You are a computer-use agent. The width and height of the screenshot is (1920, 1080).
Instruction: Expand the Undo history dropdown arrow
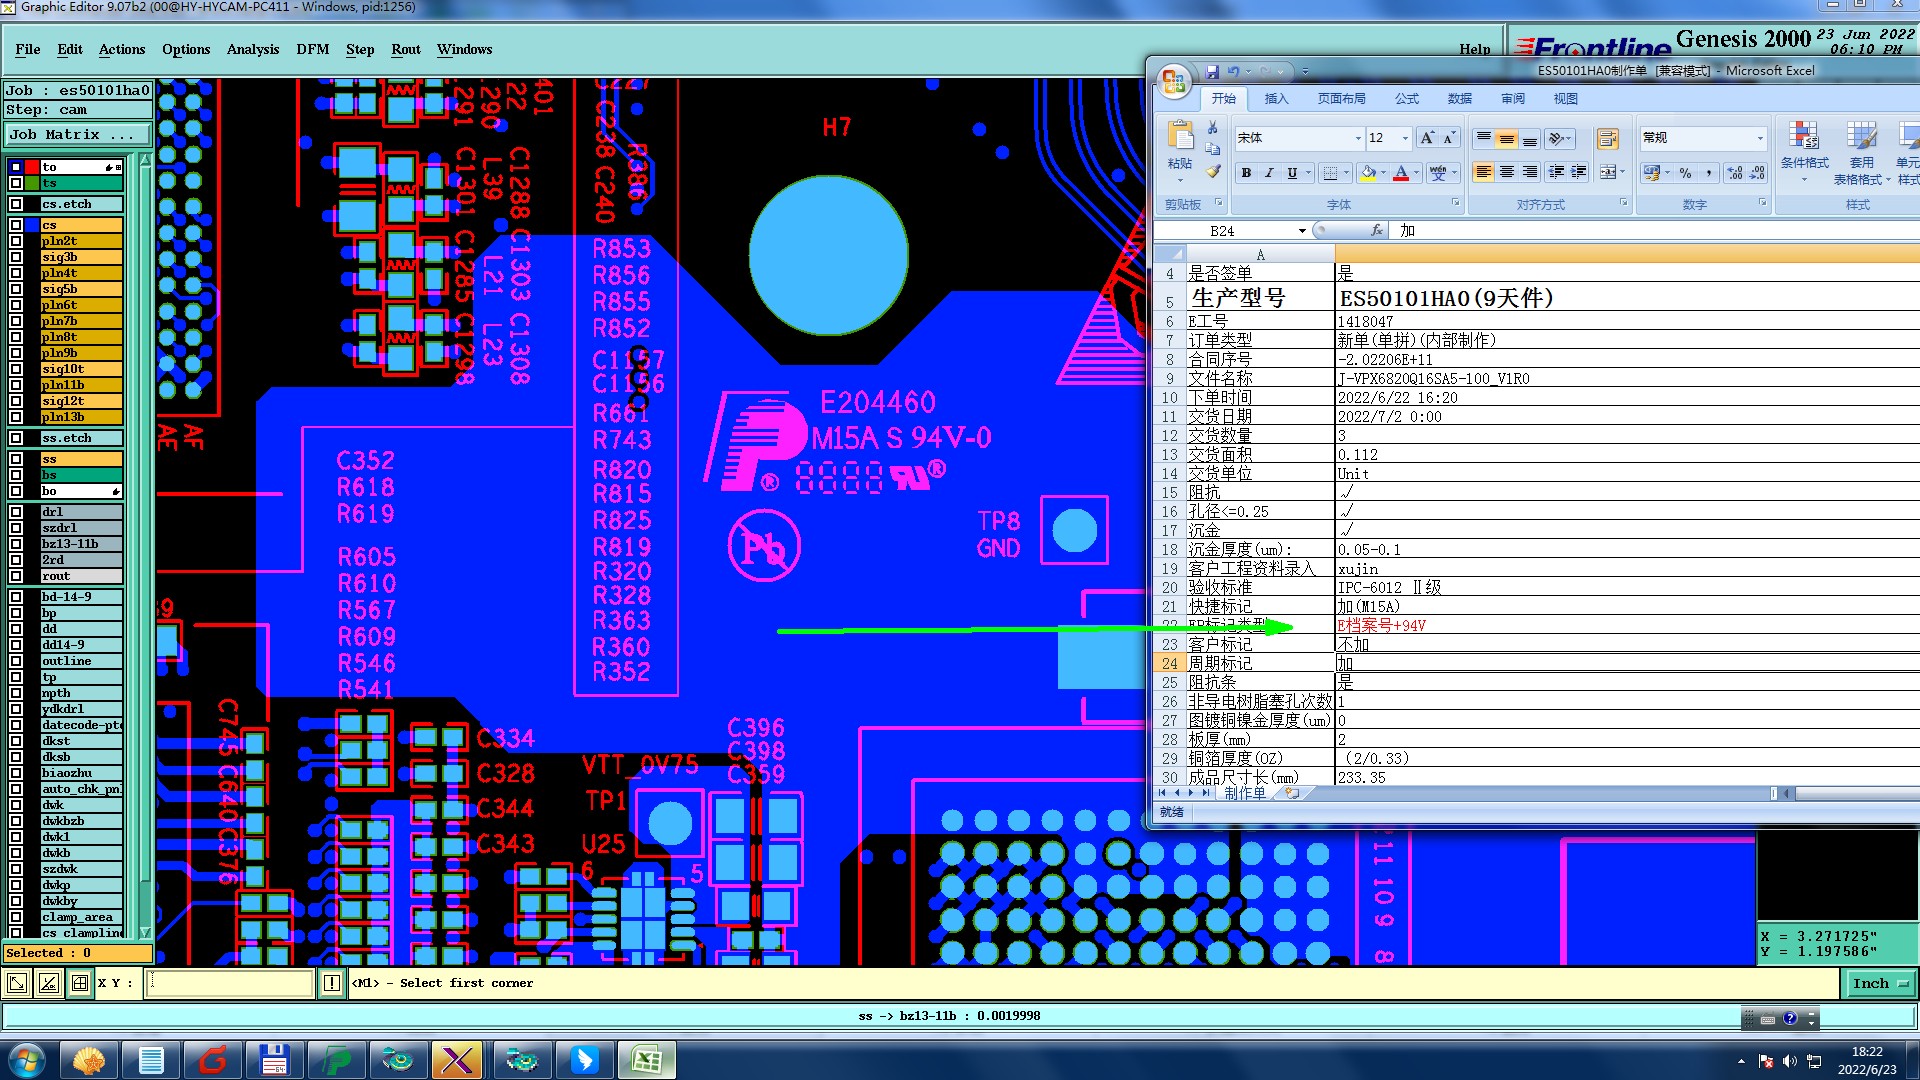pos(1248,71)
